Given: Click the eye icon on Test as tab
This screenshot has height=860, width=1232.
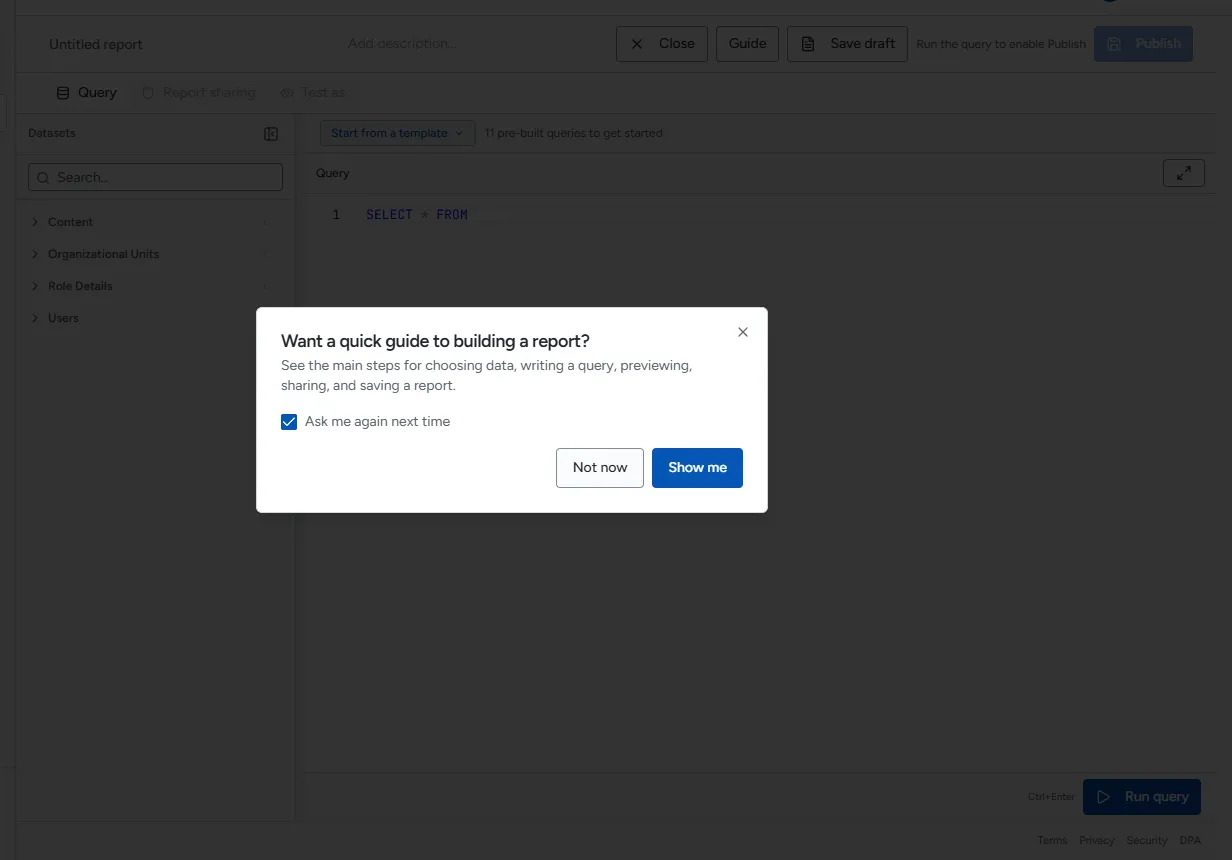Looking at the screenshot, I should coord(287,93).
